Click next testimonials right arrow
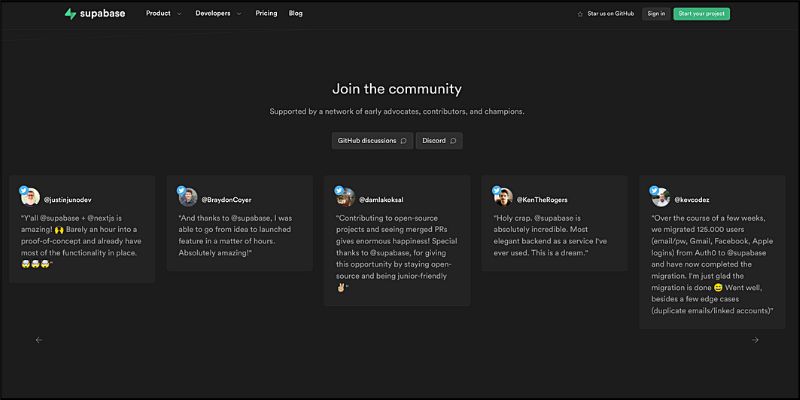Image resolution: width=800 pixels, height=400 pixels. [x=755, y=340]
